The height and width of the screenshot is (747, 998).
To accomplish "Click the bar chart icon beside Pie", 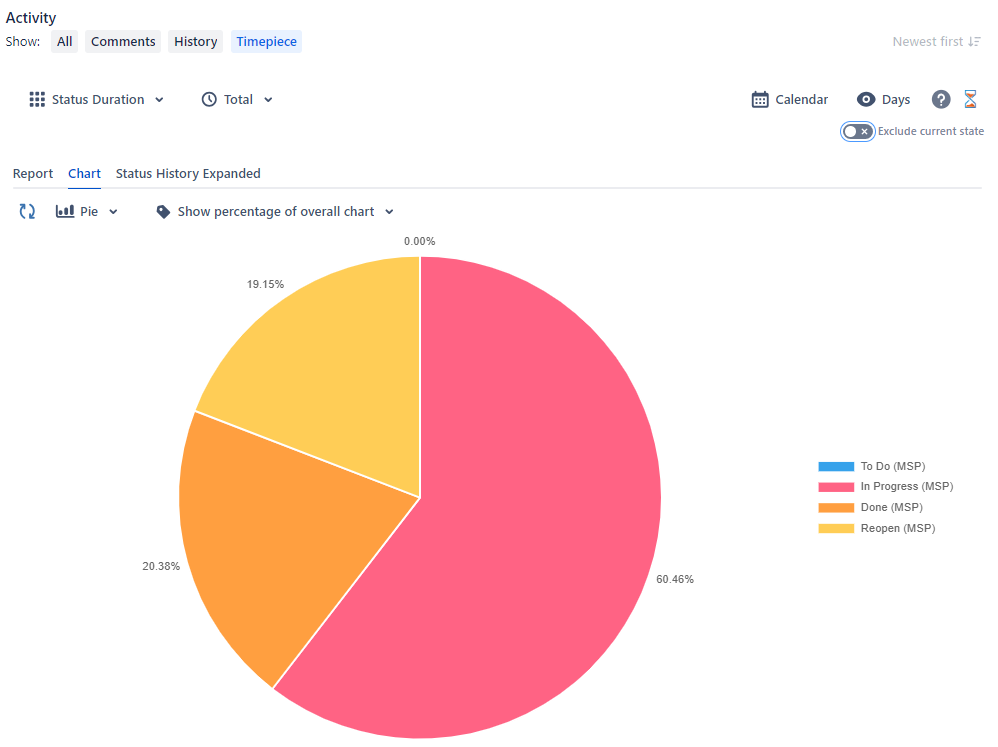I will click(x=65, y=211).
